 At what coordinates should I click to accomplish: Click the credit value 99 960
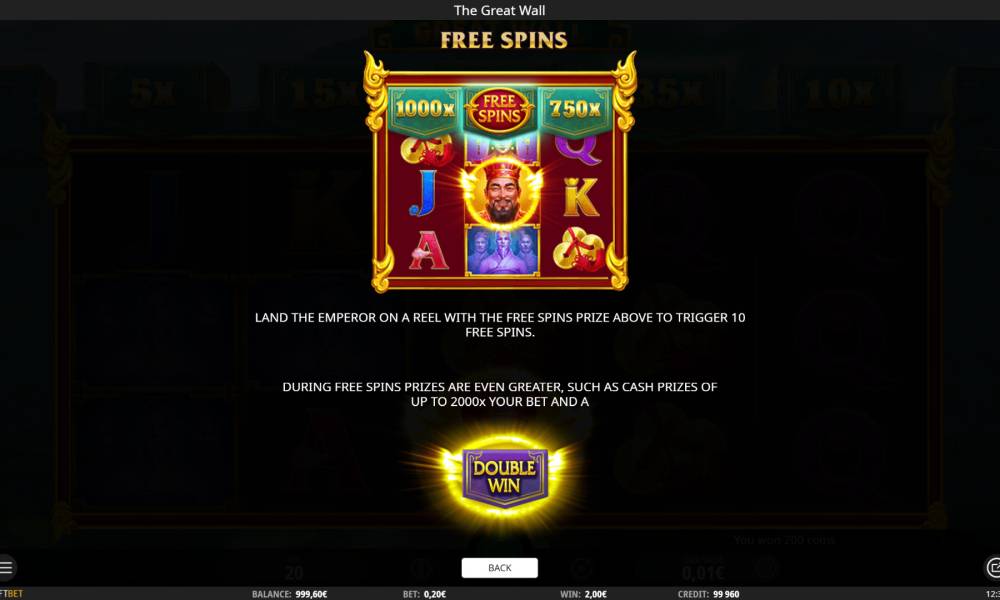pos(726,594)
